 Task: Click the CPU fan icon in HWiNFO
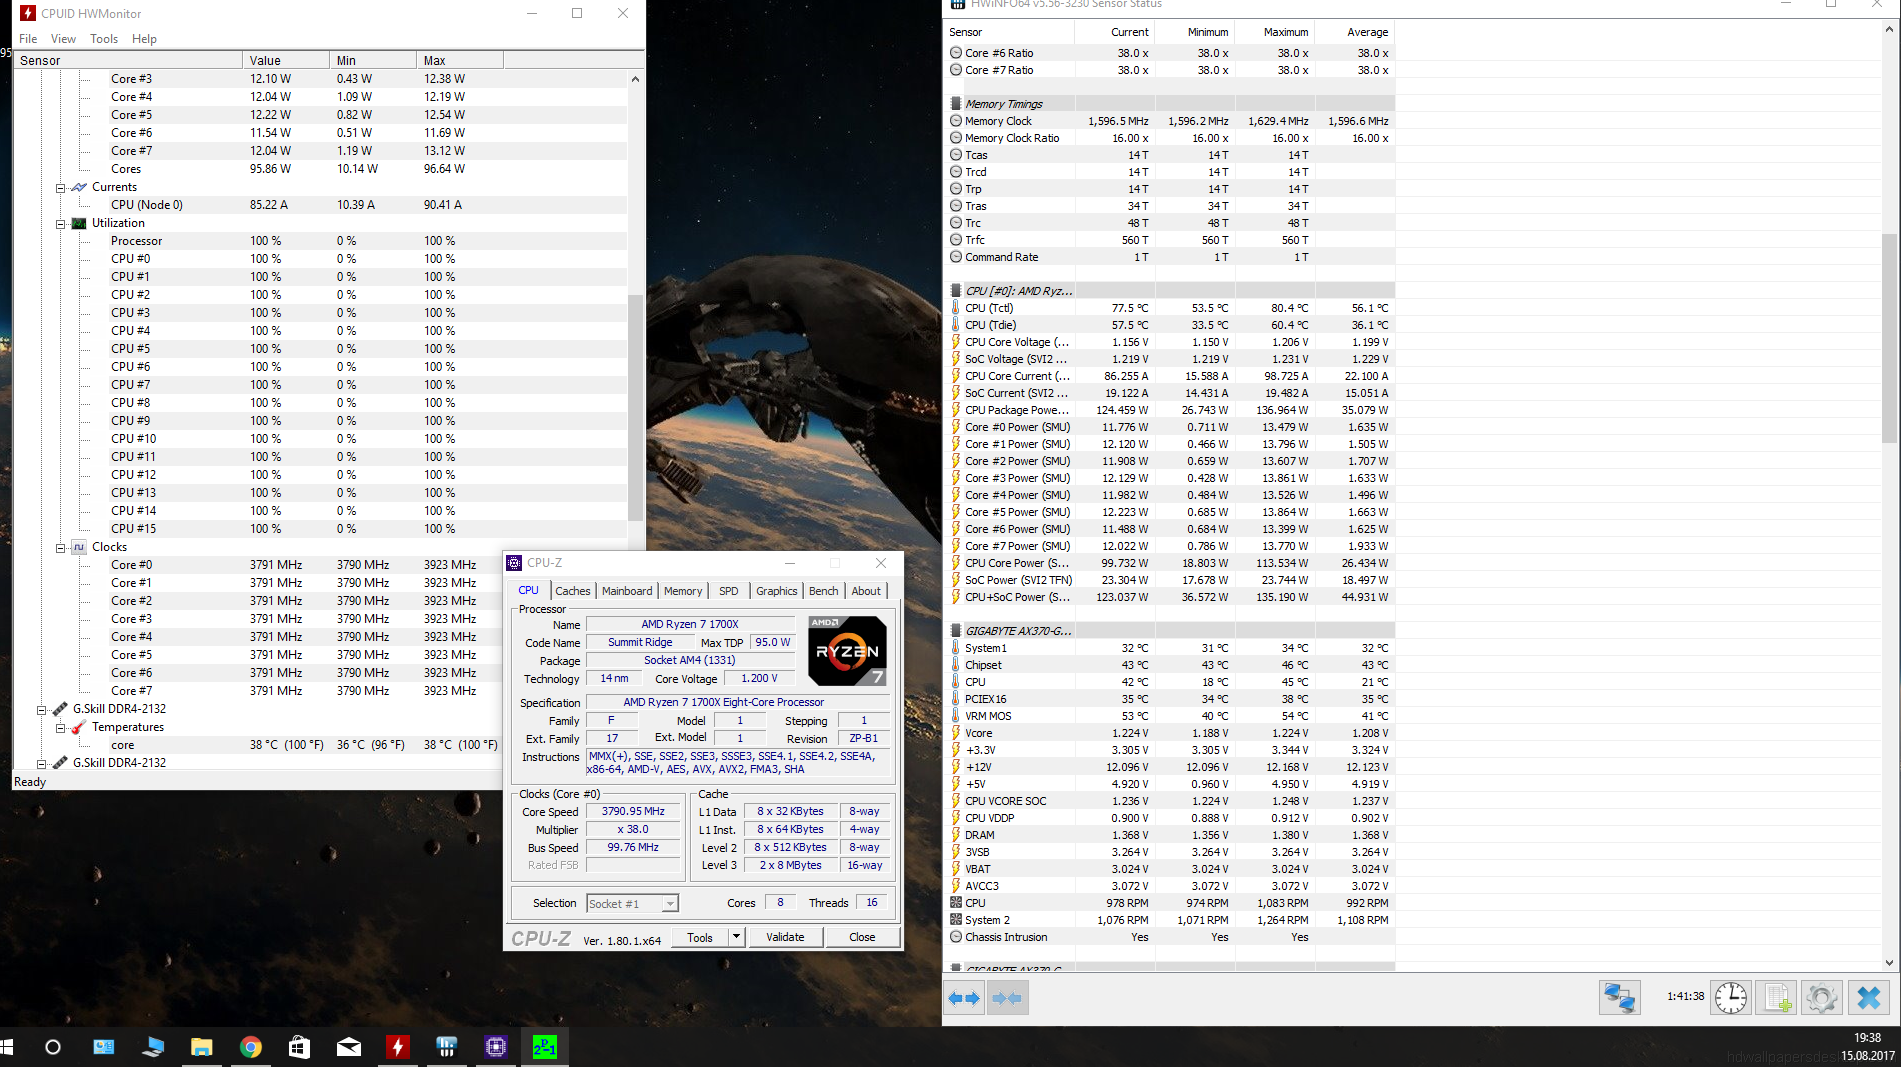[956, 903]
